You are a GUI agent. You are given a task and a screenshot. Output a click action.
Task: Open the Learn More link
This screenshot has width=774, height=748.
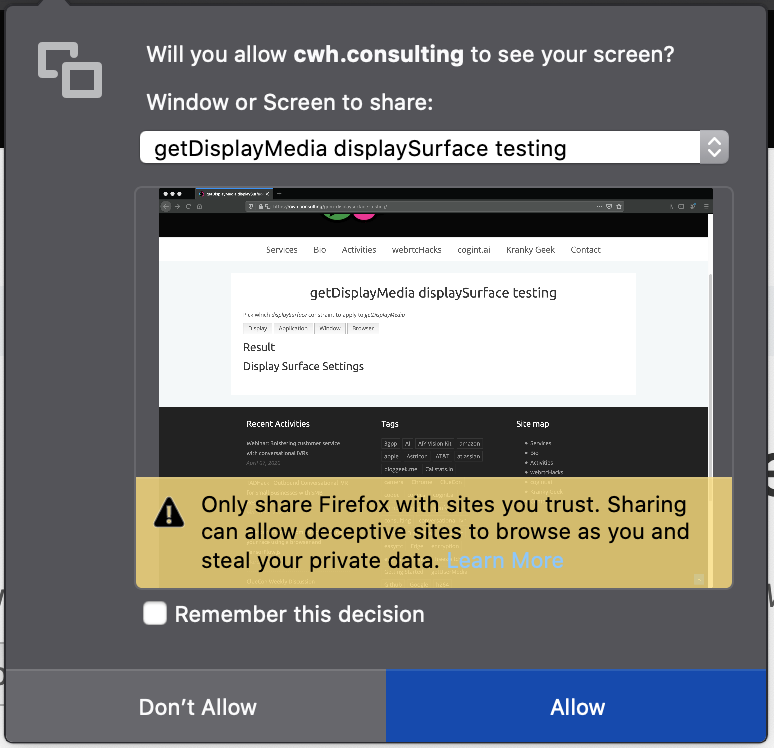click(504, 560)
